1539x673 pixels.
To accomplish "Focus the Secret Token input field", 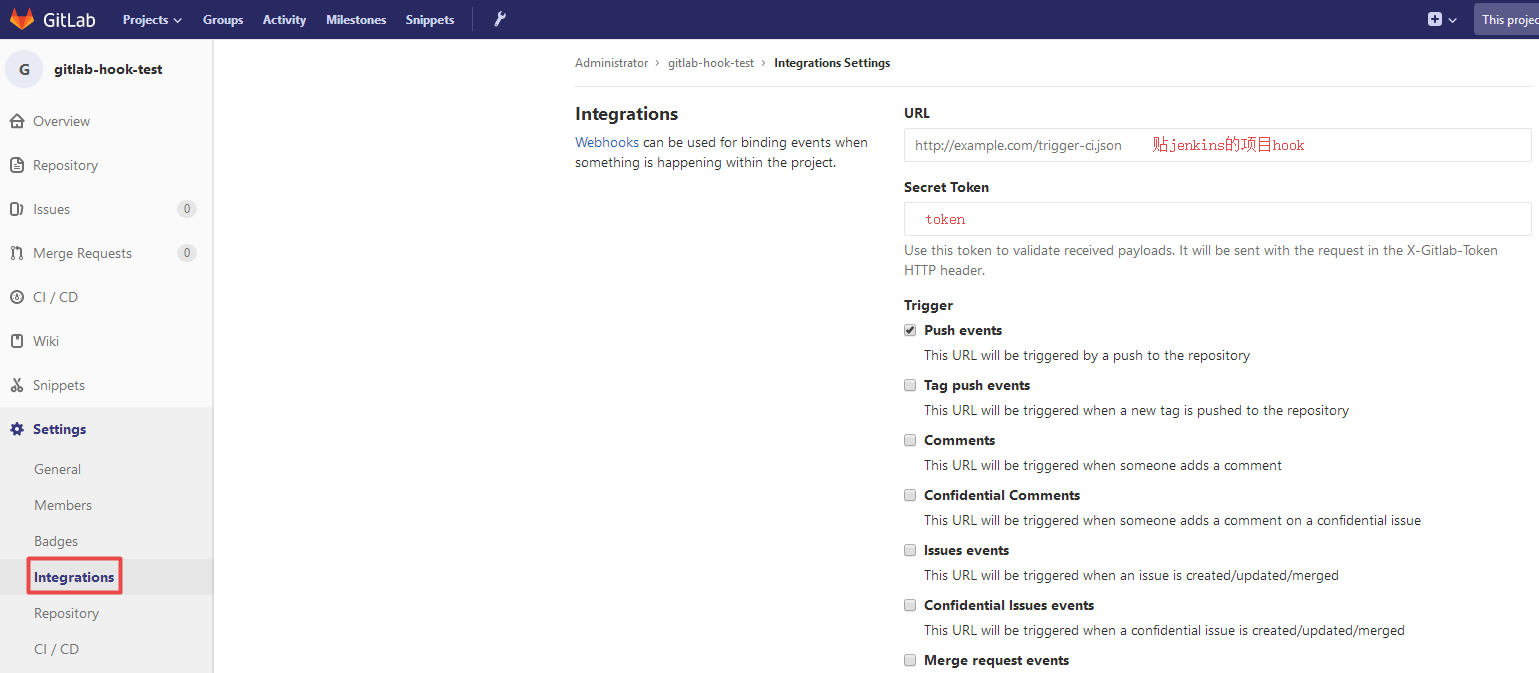I will 1218,219.
